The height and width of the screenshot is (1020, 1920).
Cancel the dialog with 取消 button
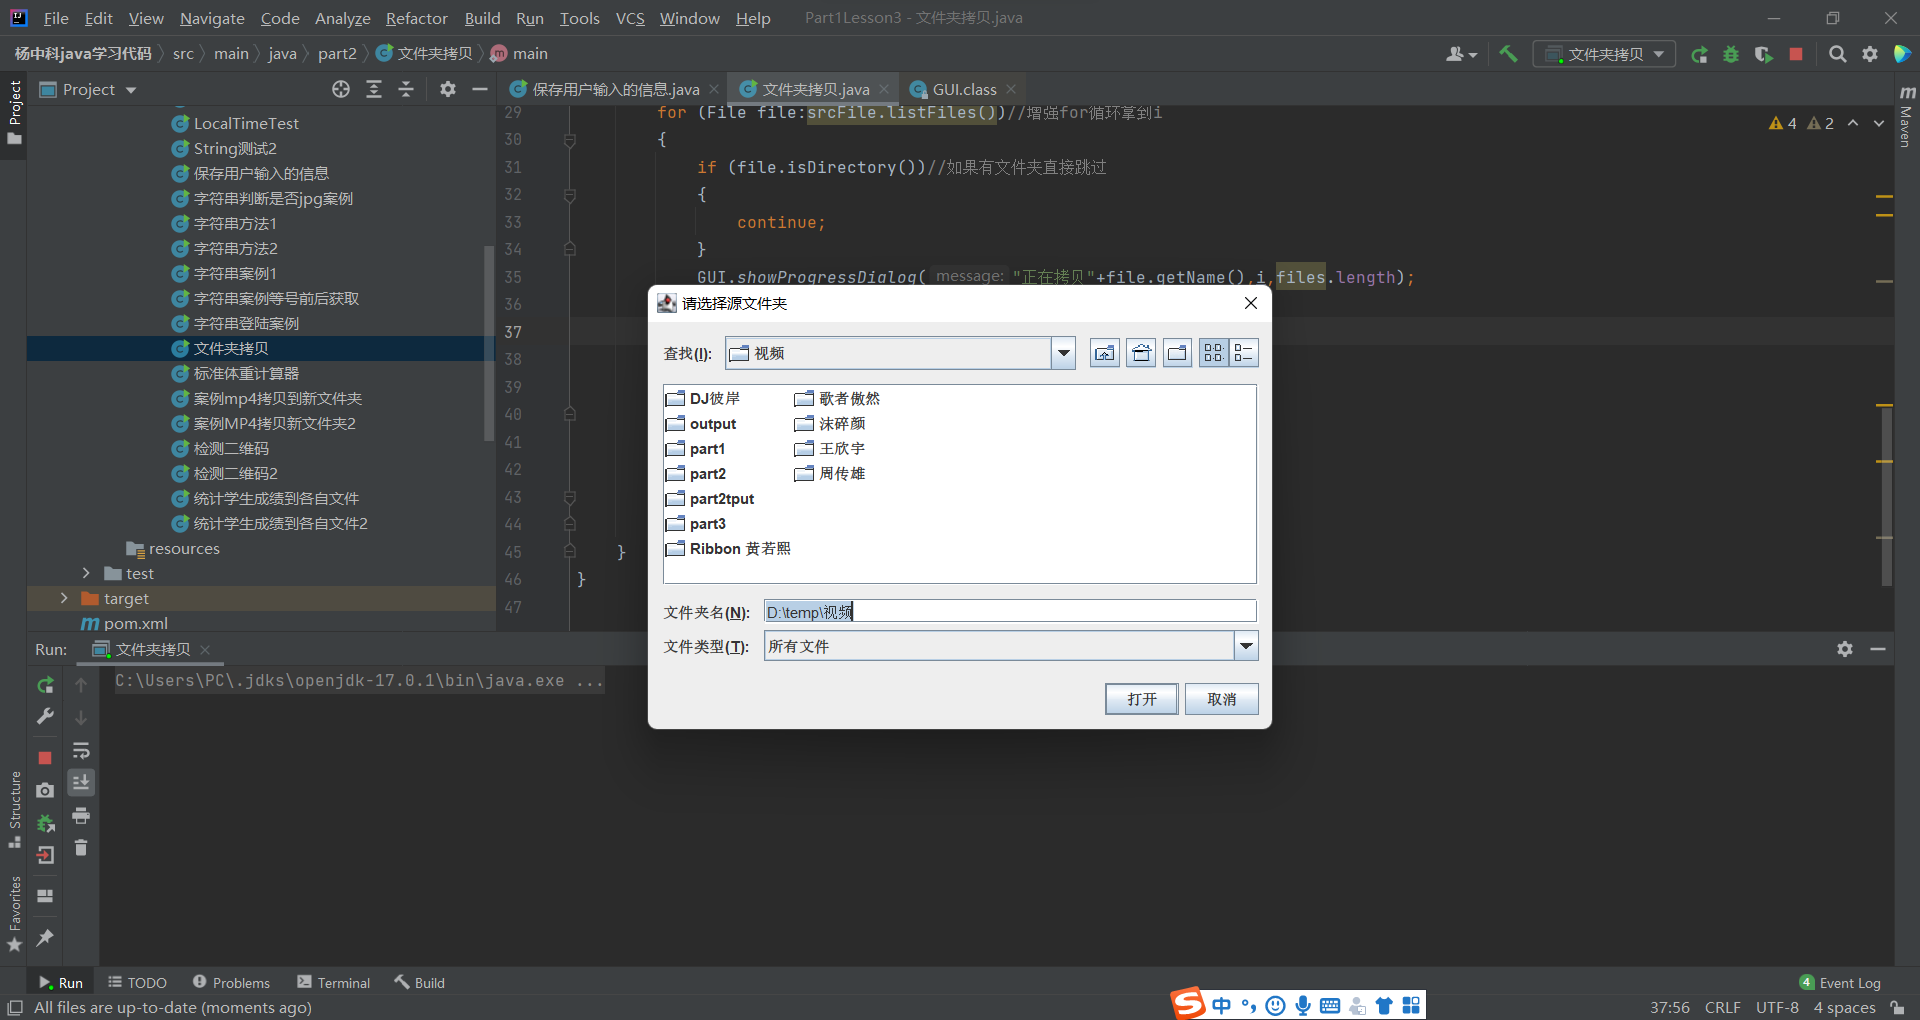[1221, 698]
